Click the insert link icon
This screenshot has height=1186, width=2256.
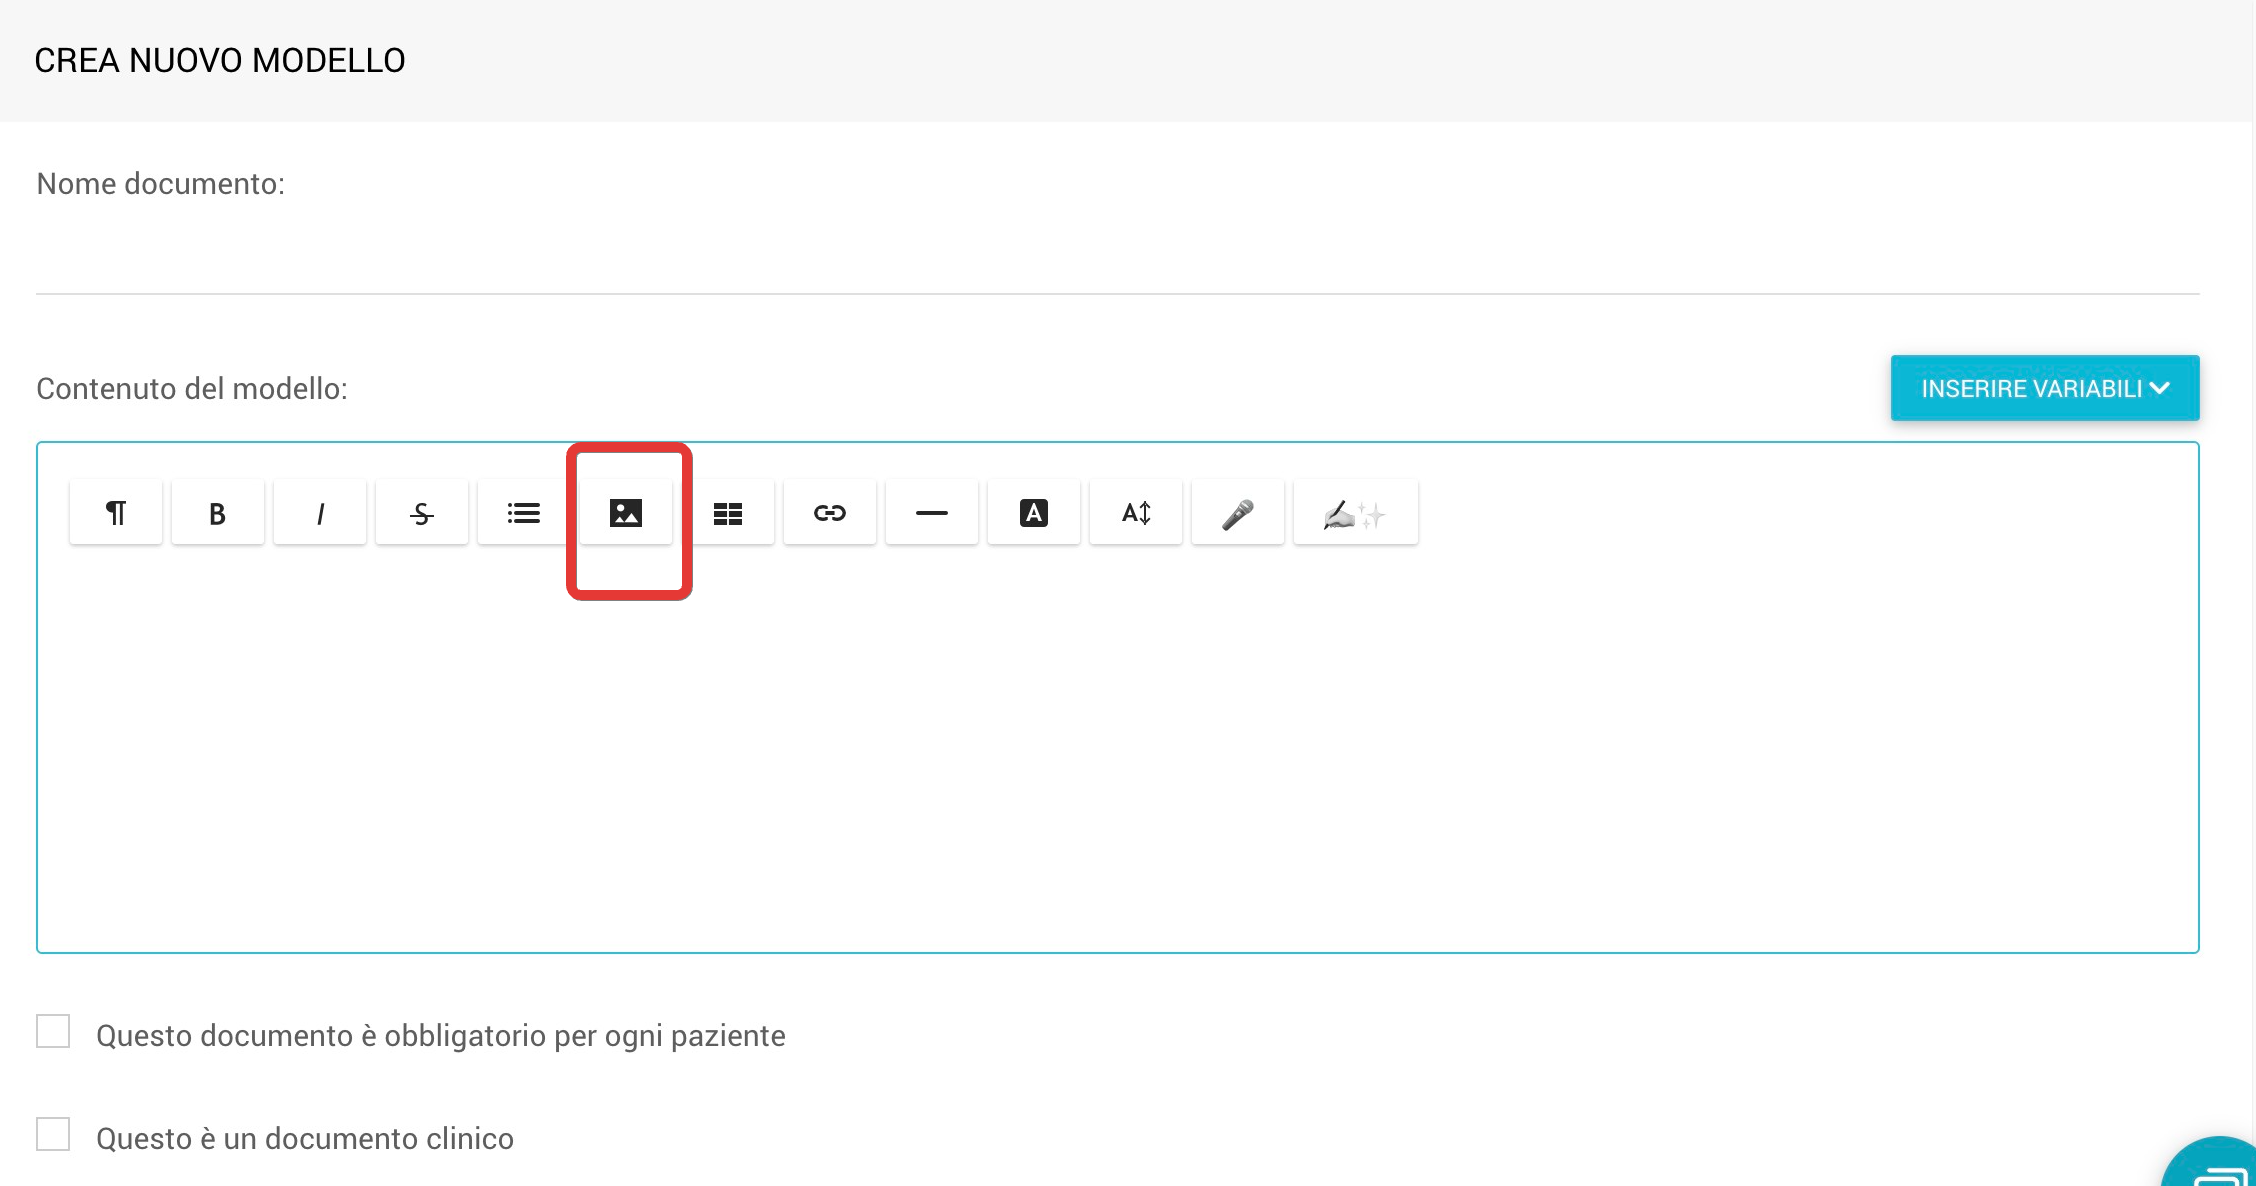pos(830,513)
